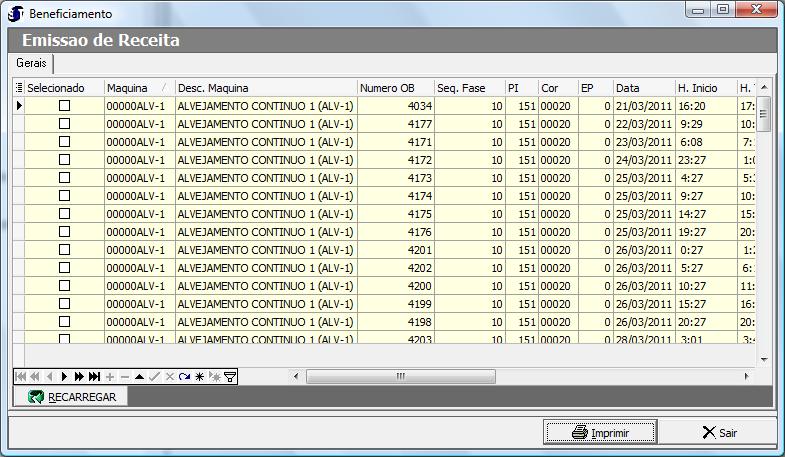Click the refresh data curved arrow icon

coord(184,377)
